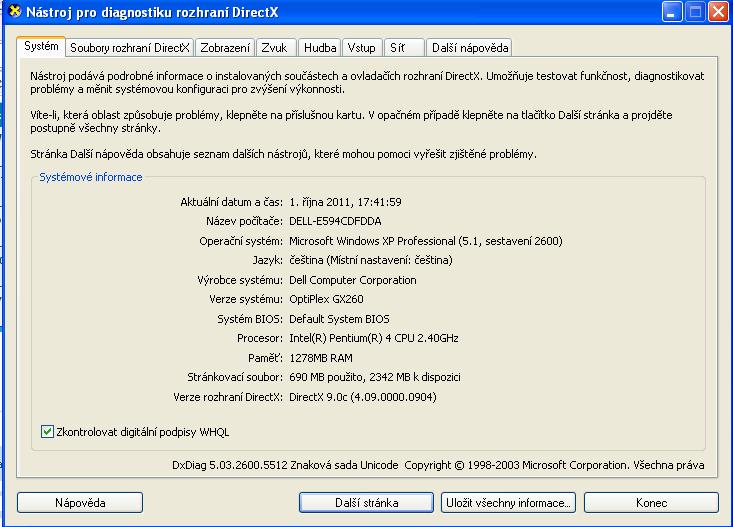The image size is (733, 527).
Task: Click the Výrobce systému label
Action: click(240, 280)
